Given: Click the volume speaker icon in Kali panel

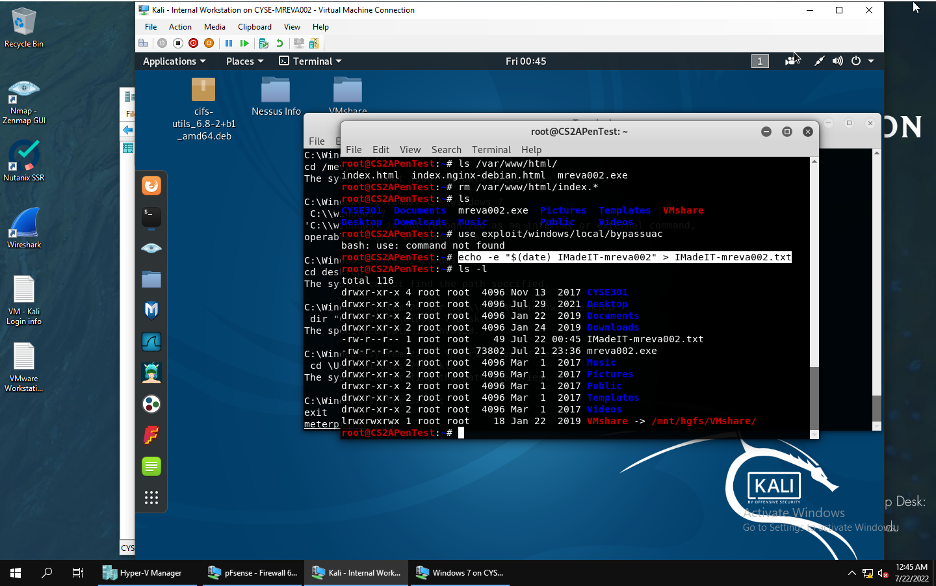Looking at the screenshot, I should click(x=838, y=61).
